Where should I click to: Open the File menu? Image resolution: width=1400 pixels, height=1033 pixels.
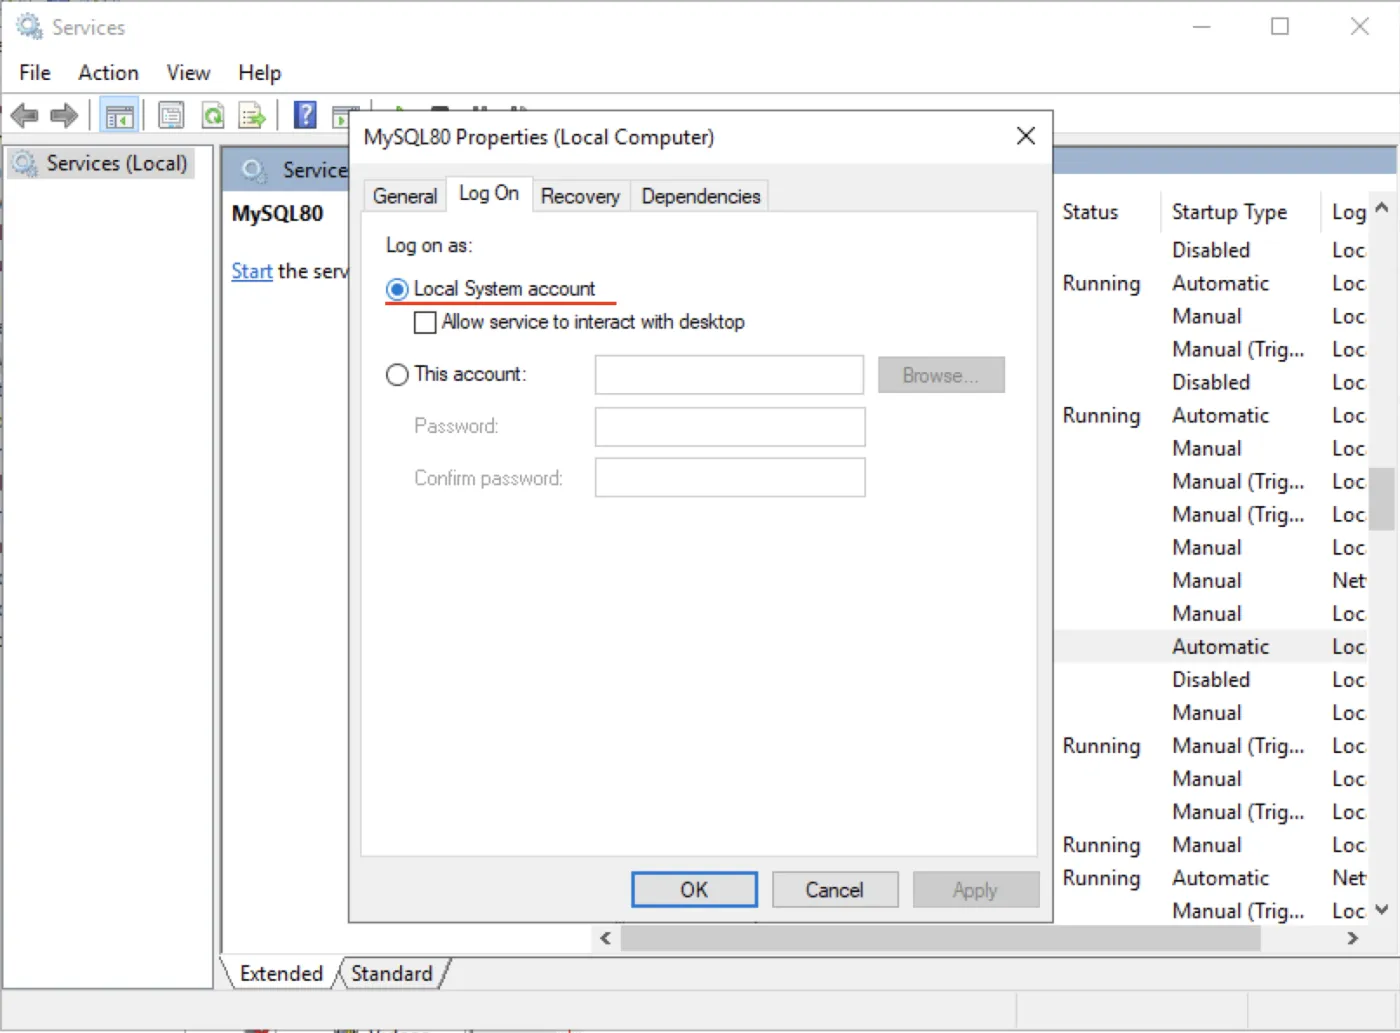click(35, 73)
